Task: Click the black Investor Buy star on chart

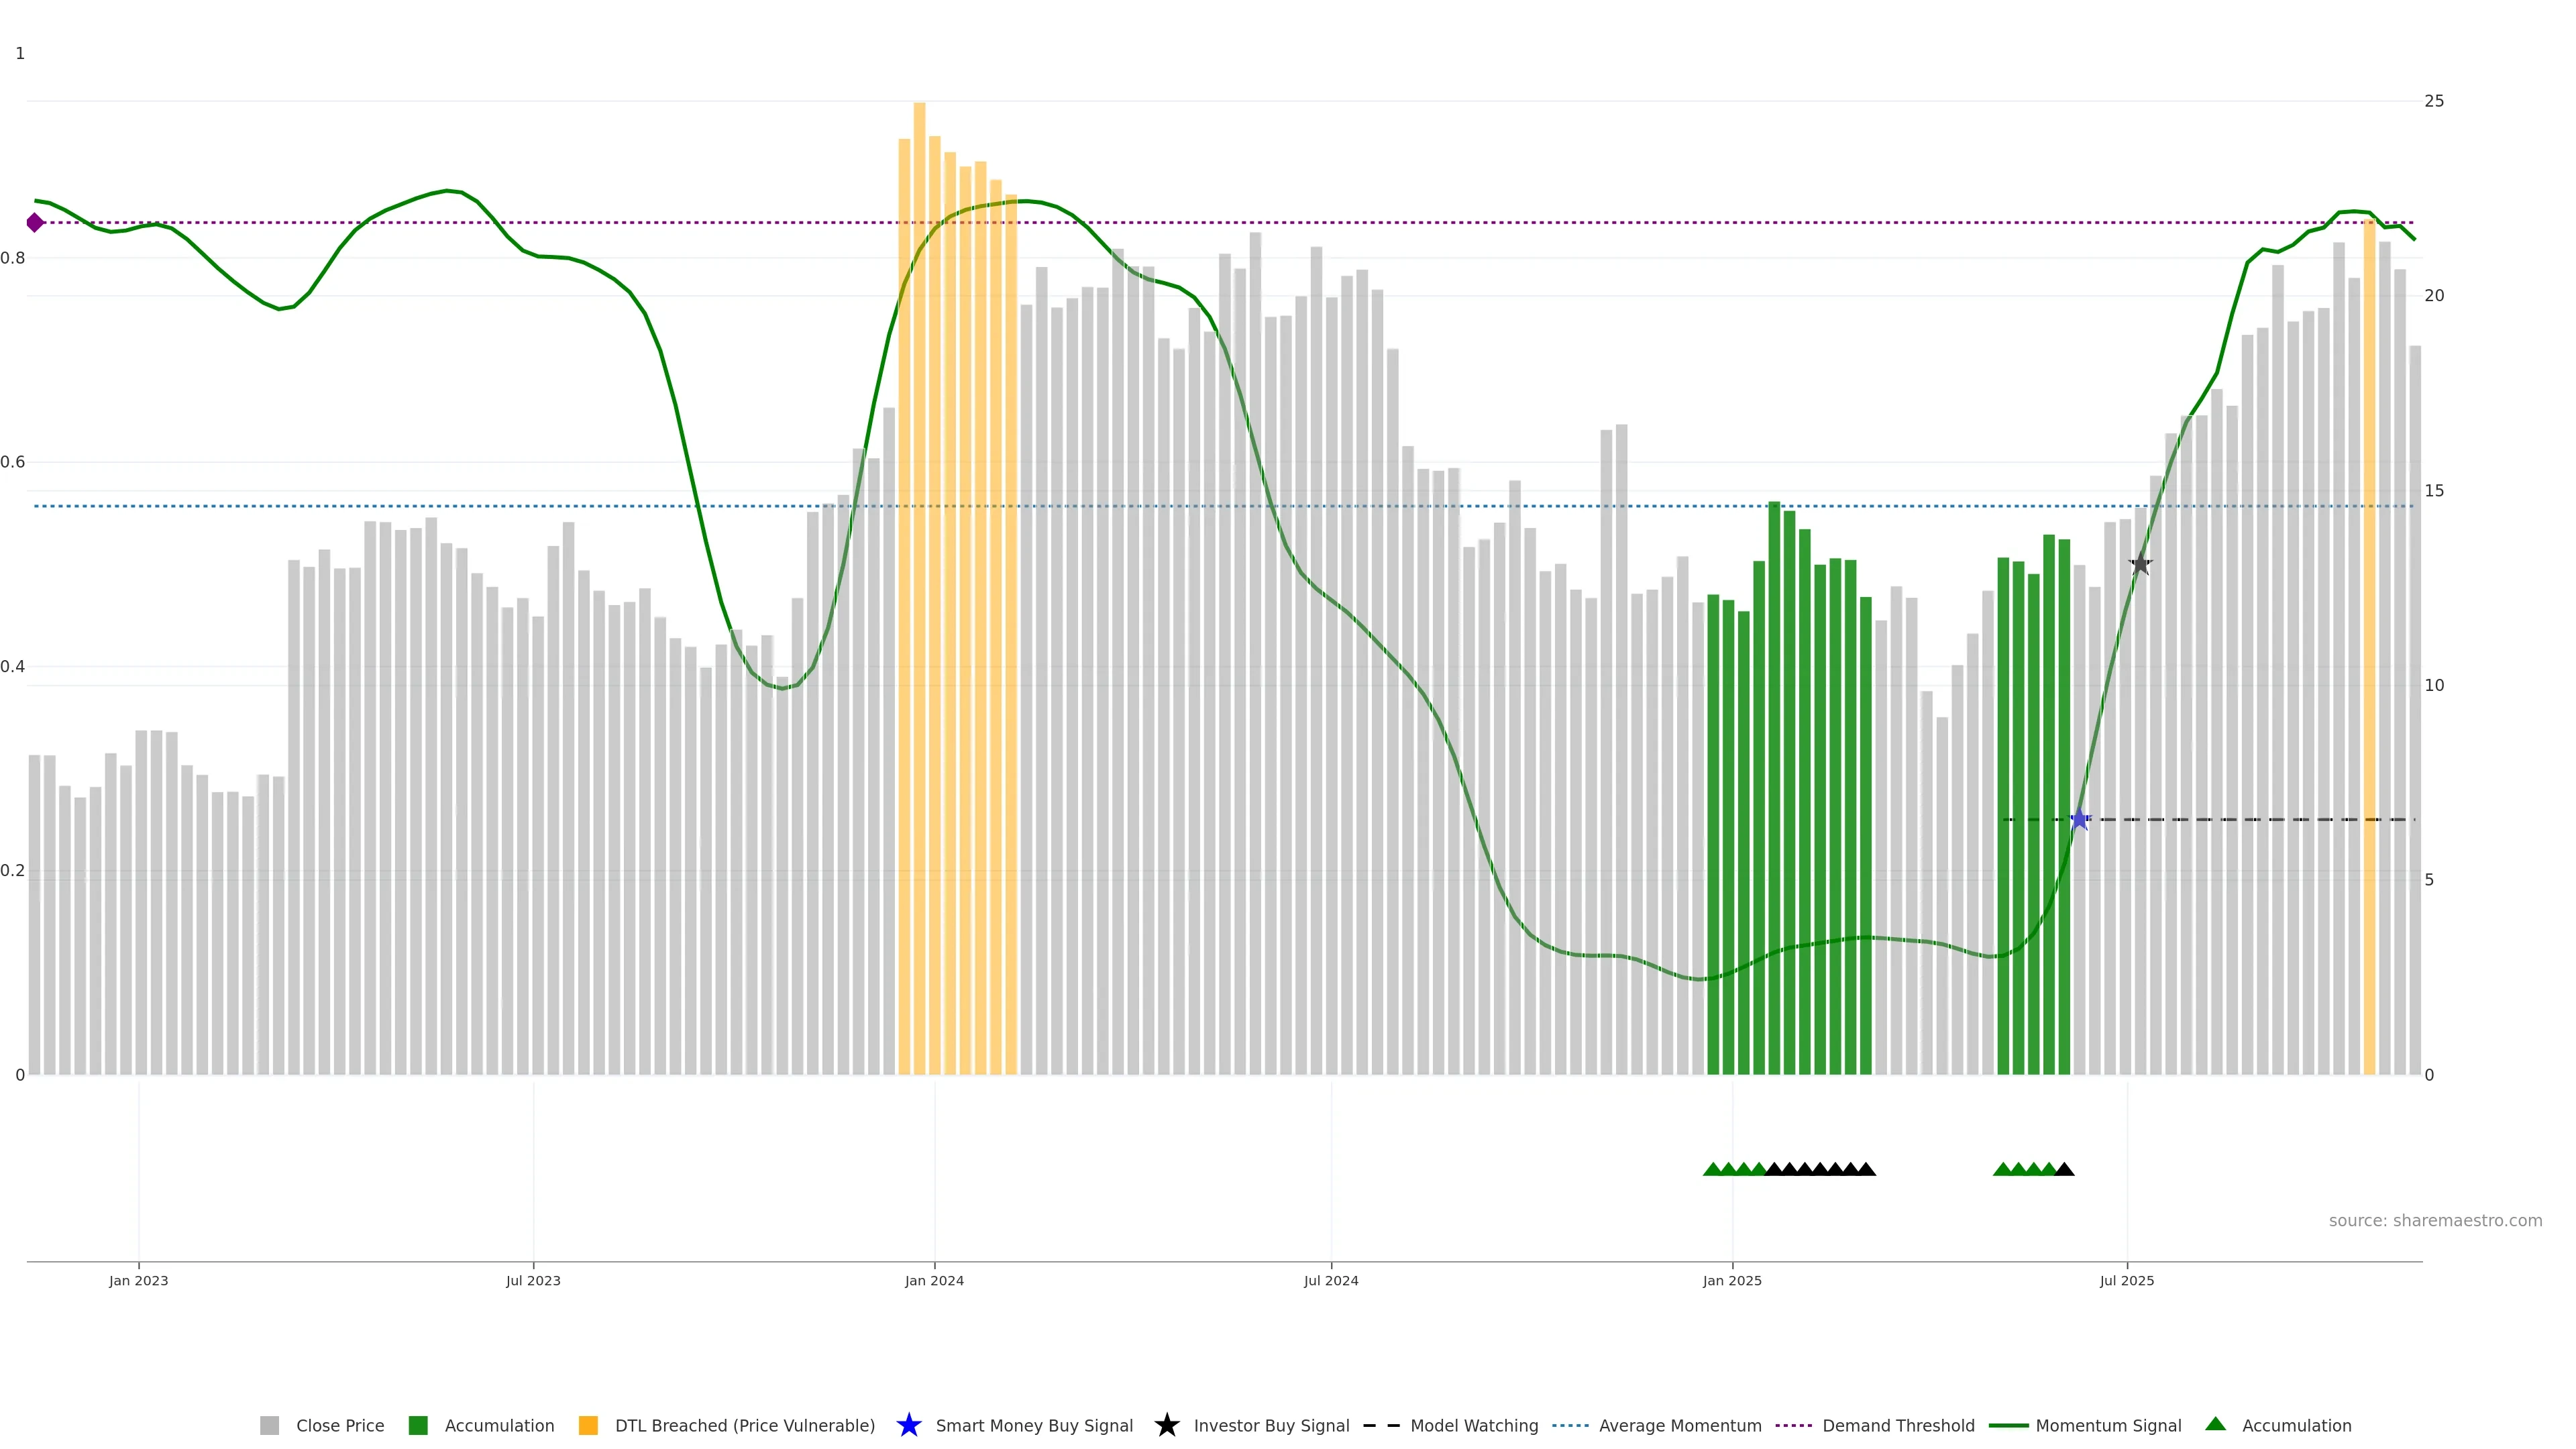Action: click(2140, 564)
